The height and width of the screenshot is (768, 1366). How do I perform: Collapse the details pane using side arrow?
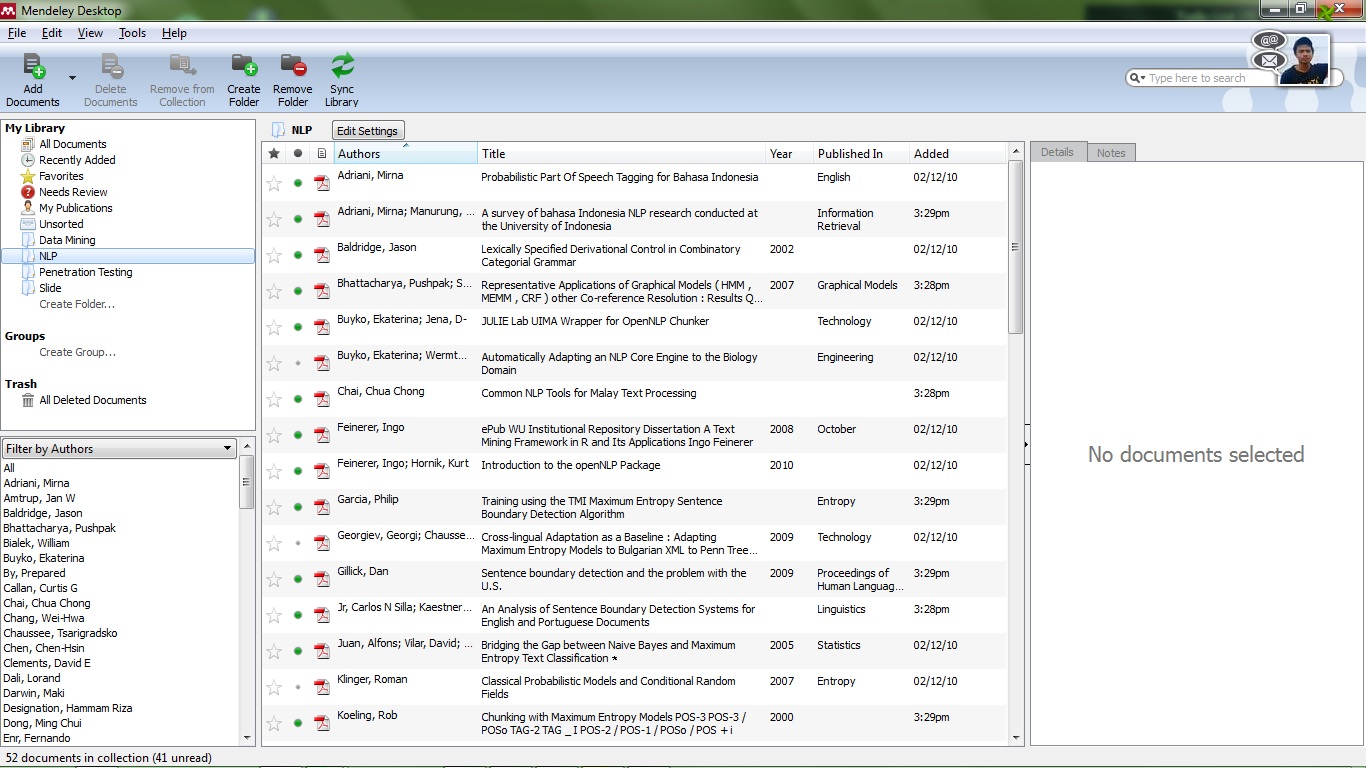pos(1026,444)
